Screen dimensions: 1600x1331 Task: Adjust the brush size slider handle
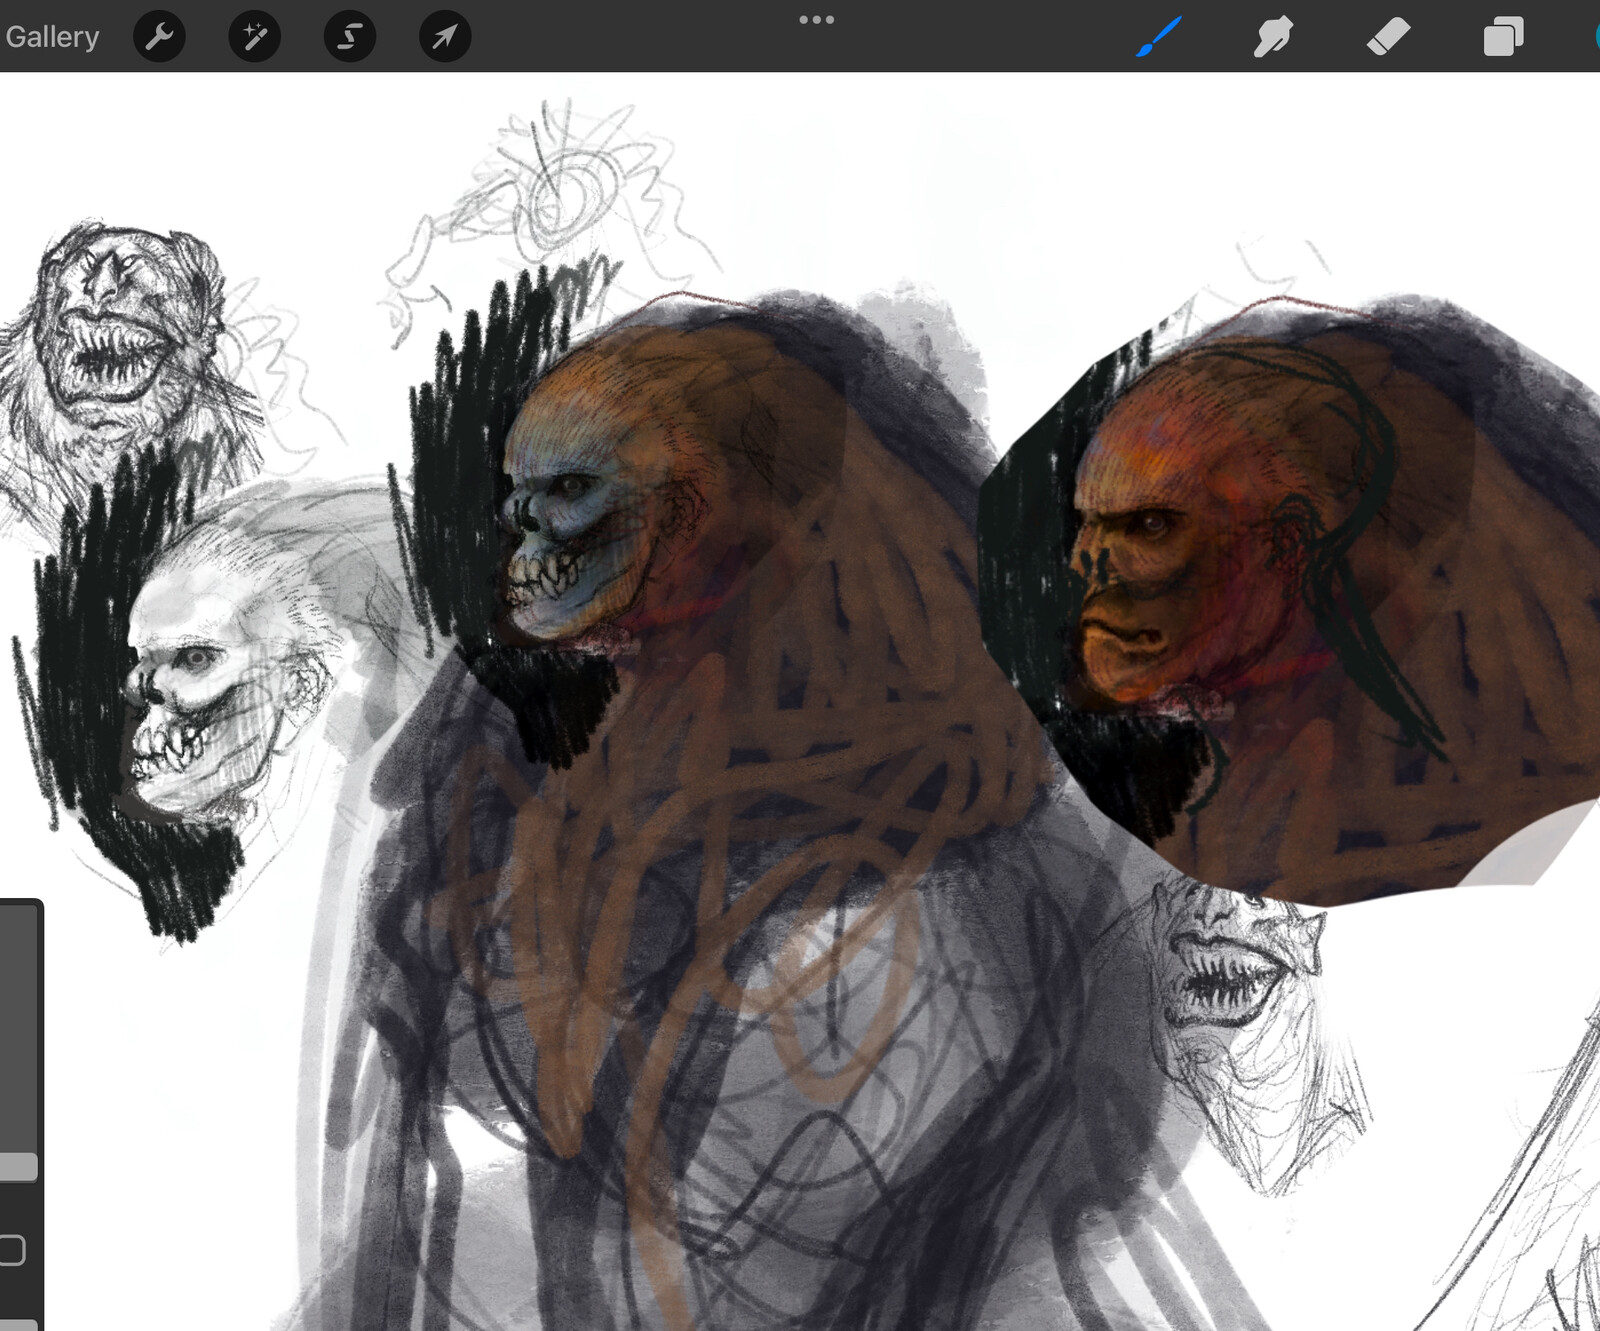pos(18,1165)
